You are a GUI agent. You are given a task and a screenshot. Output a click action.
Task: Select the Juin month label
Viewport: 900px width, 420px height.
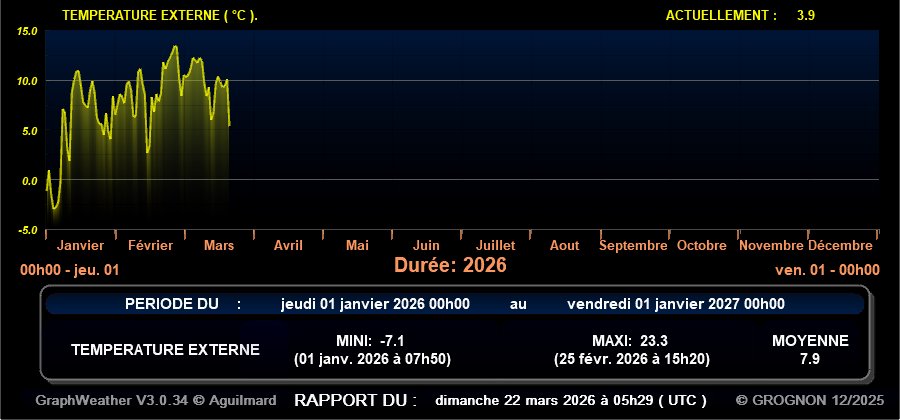[x=426, y=245]
